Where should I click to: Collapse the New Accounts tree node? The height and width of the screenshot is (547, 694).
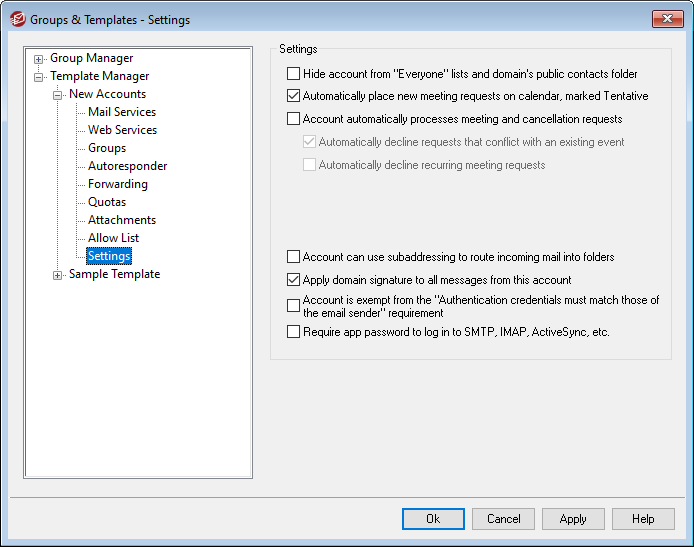point(58,95)
